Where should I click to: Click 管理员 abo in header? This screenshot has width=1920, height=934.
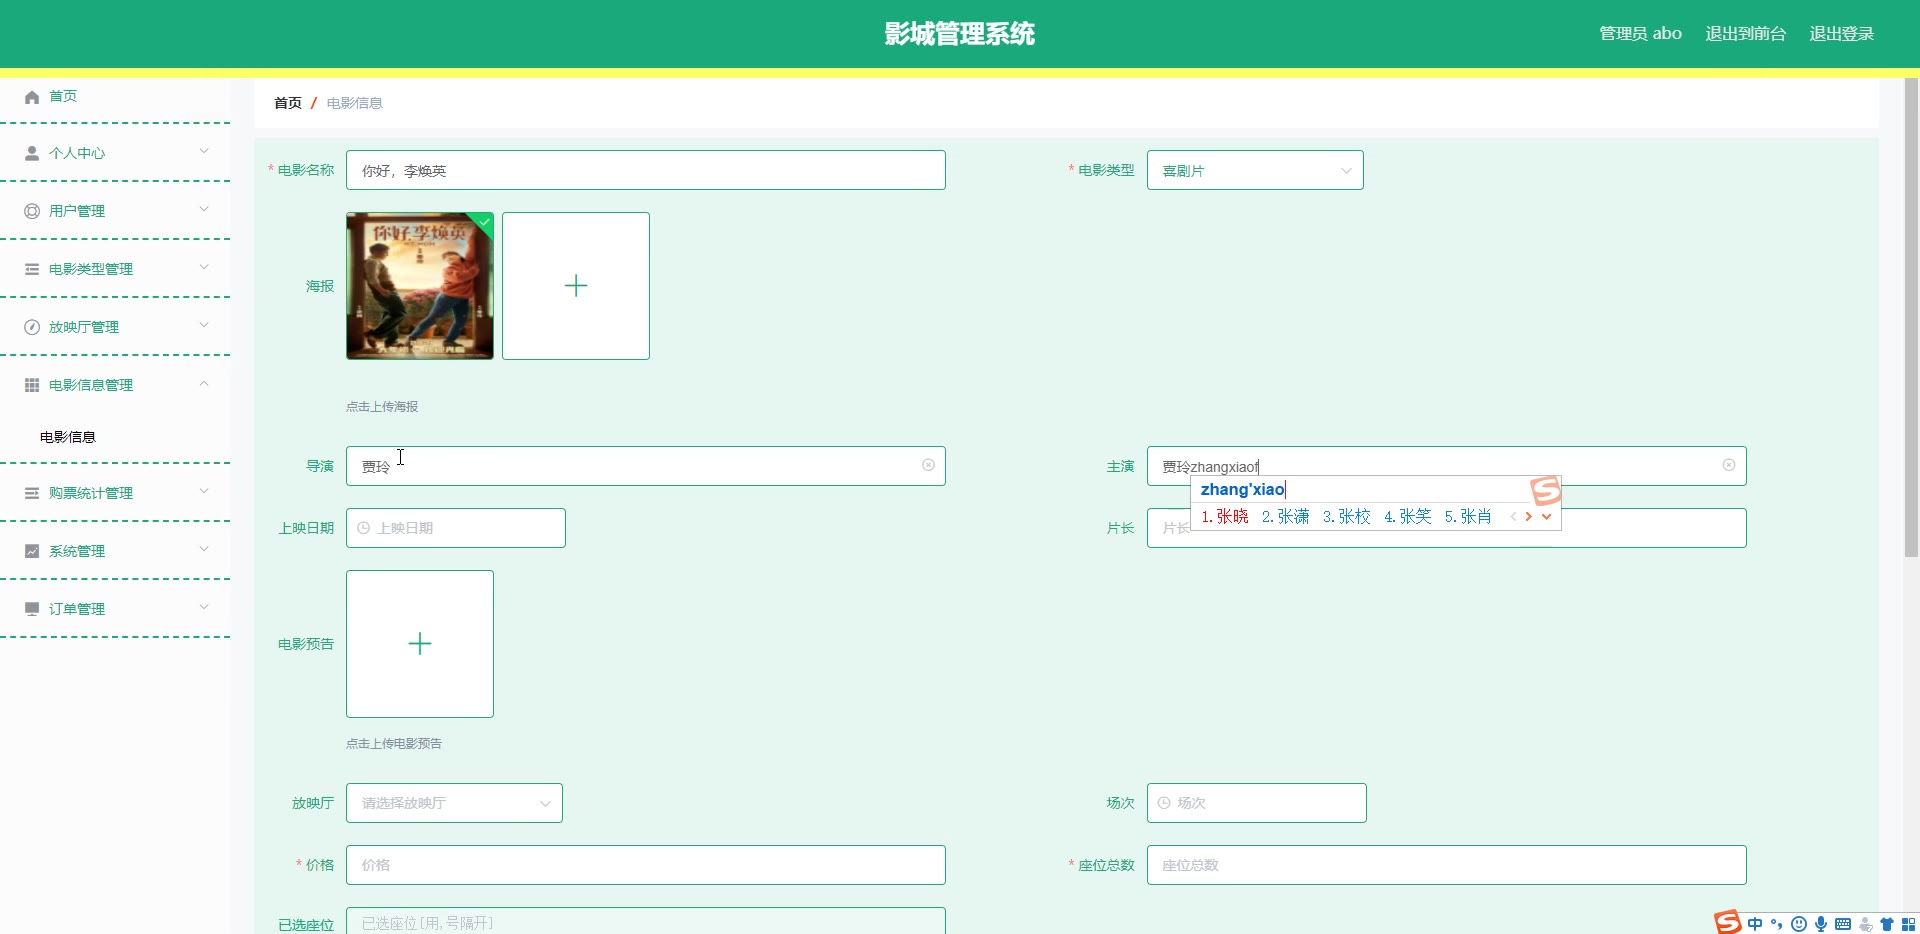1640,34
